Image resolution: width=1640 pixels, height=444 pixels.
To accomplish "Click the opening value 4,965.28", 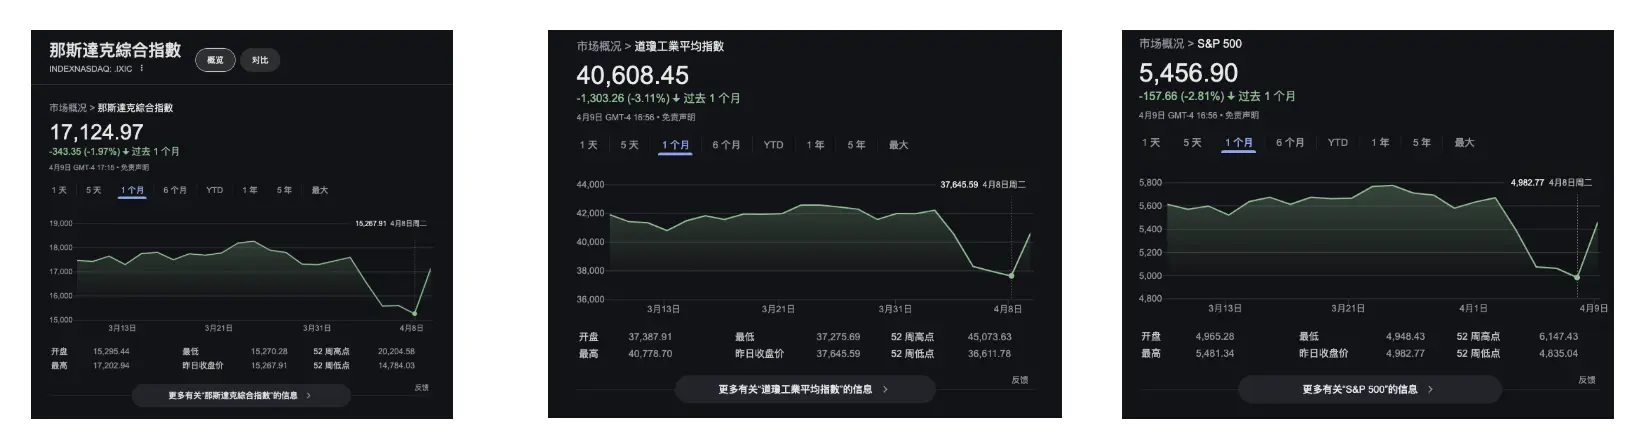I will (1214, 337).
